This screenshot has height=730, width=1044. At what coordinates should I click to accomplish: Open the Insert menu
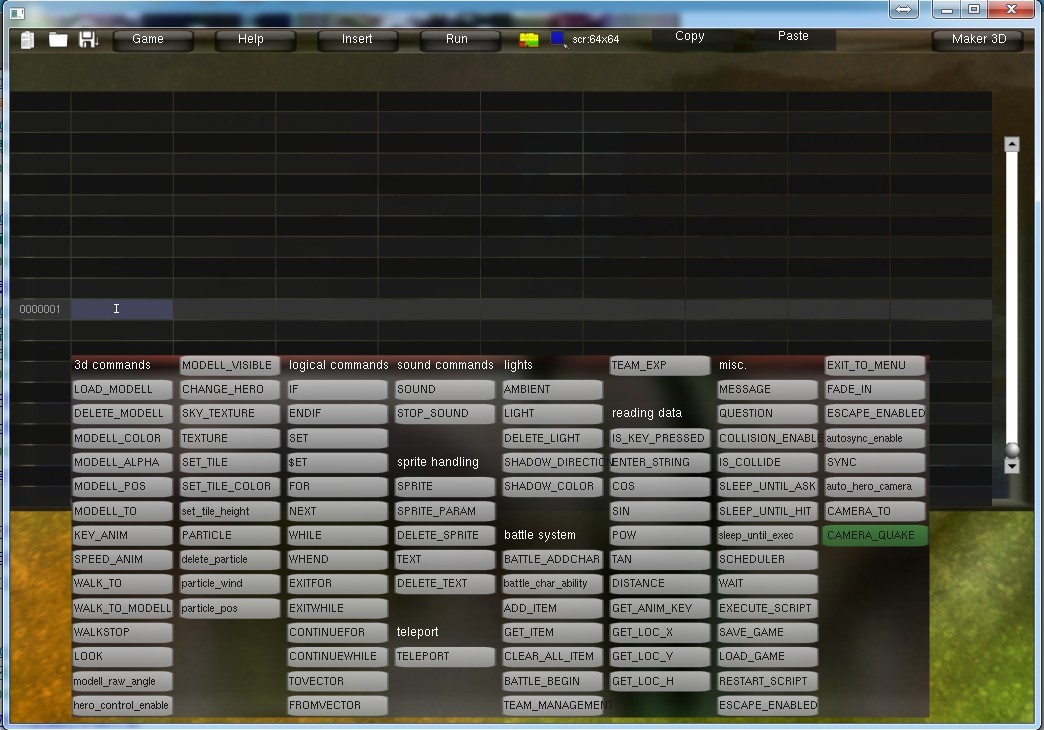358,39
